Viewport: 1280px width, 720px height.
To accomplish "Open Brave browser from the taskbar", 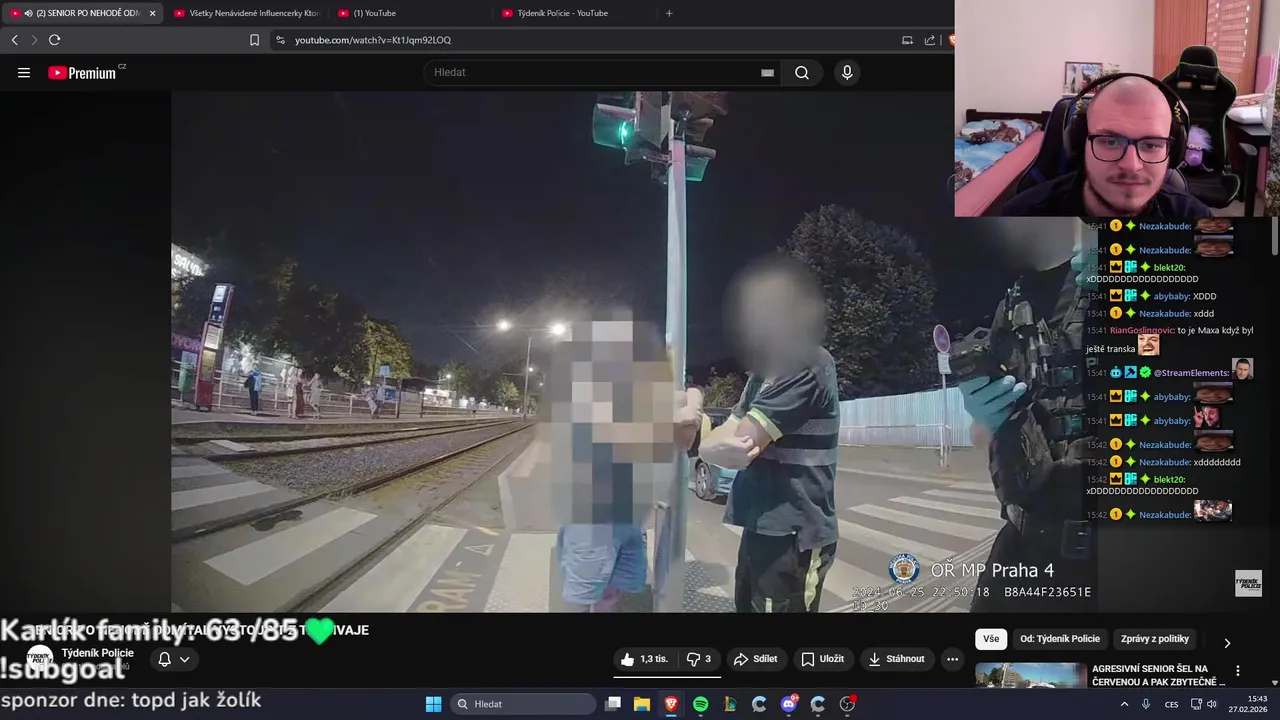I will (x=671, y=704).
